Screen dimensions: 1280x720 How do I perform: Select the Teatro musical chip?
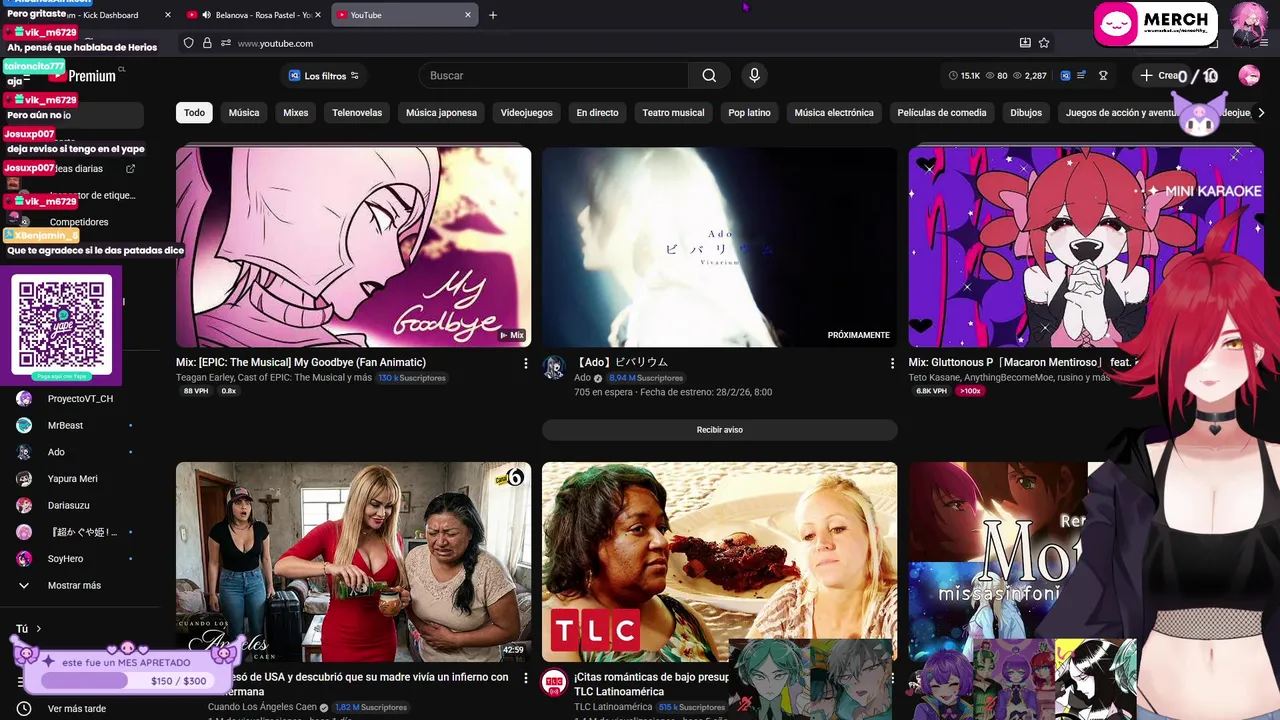(x=673, y=113)
